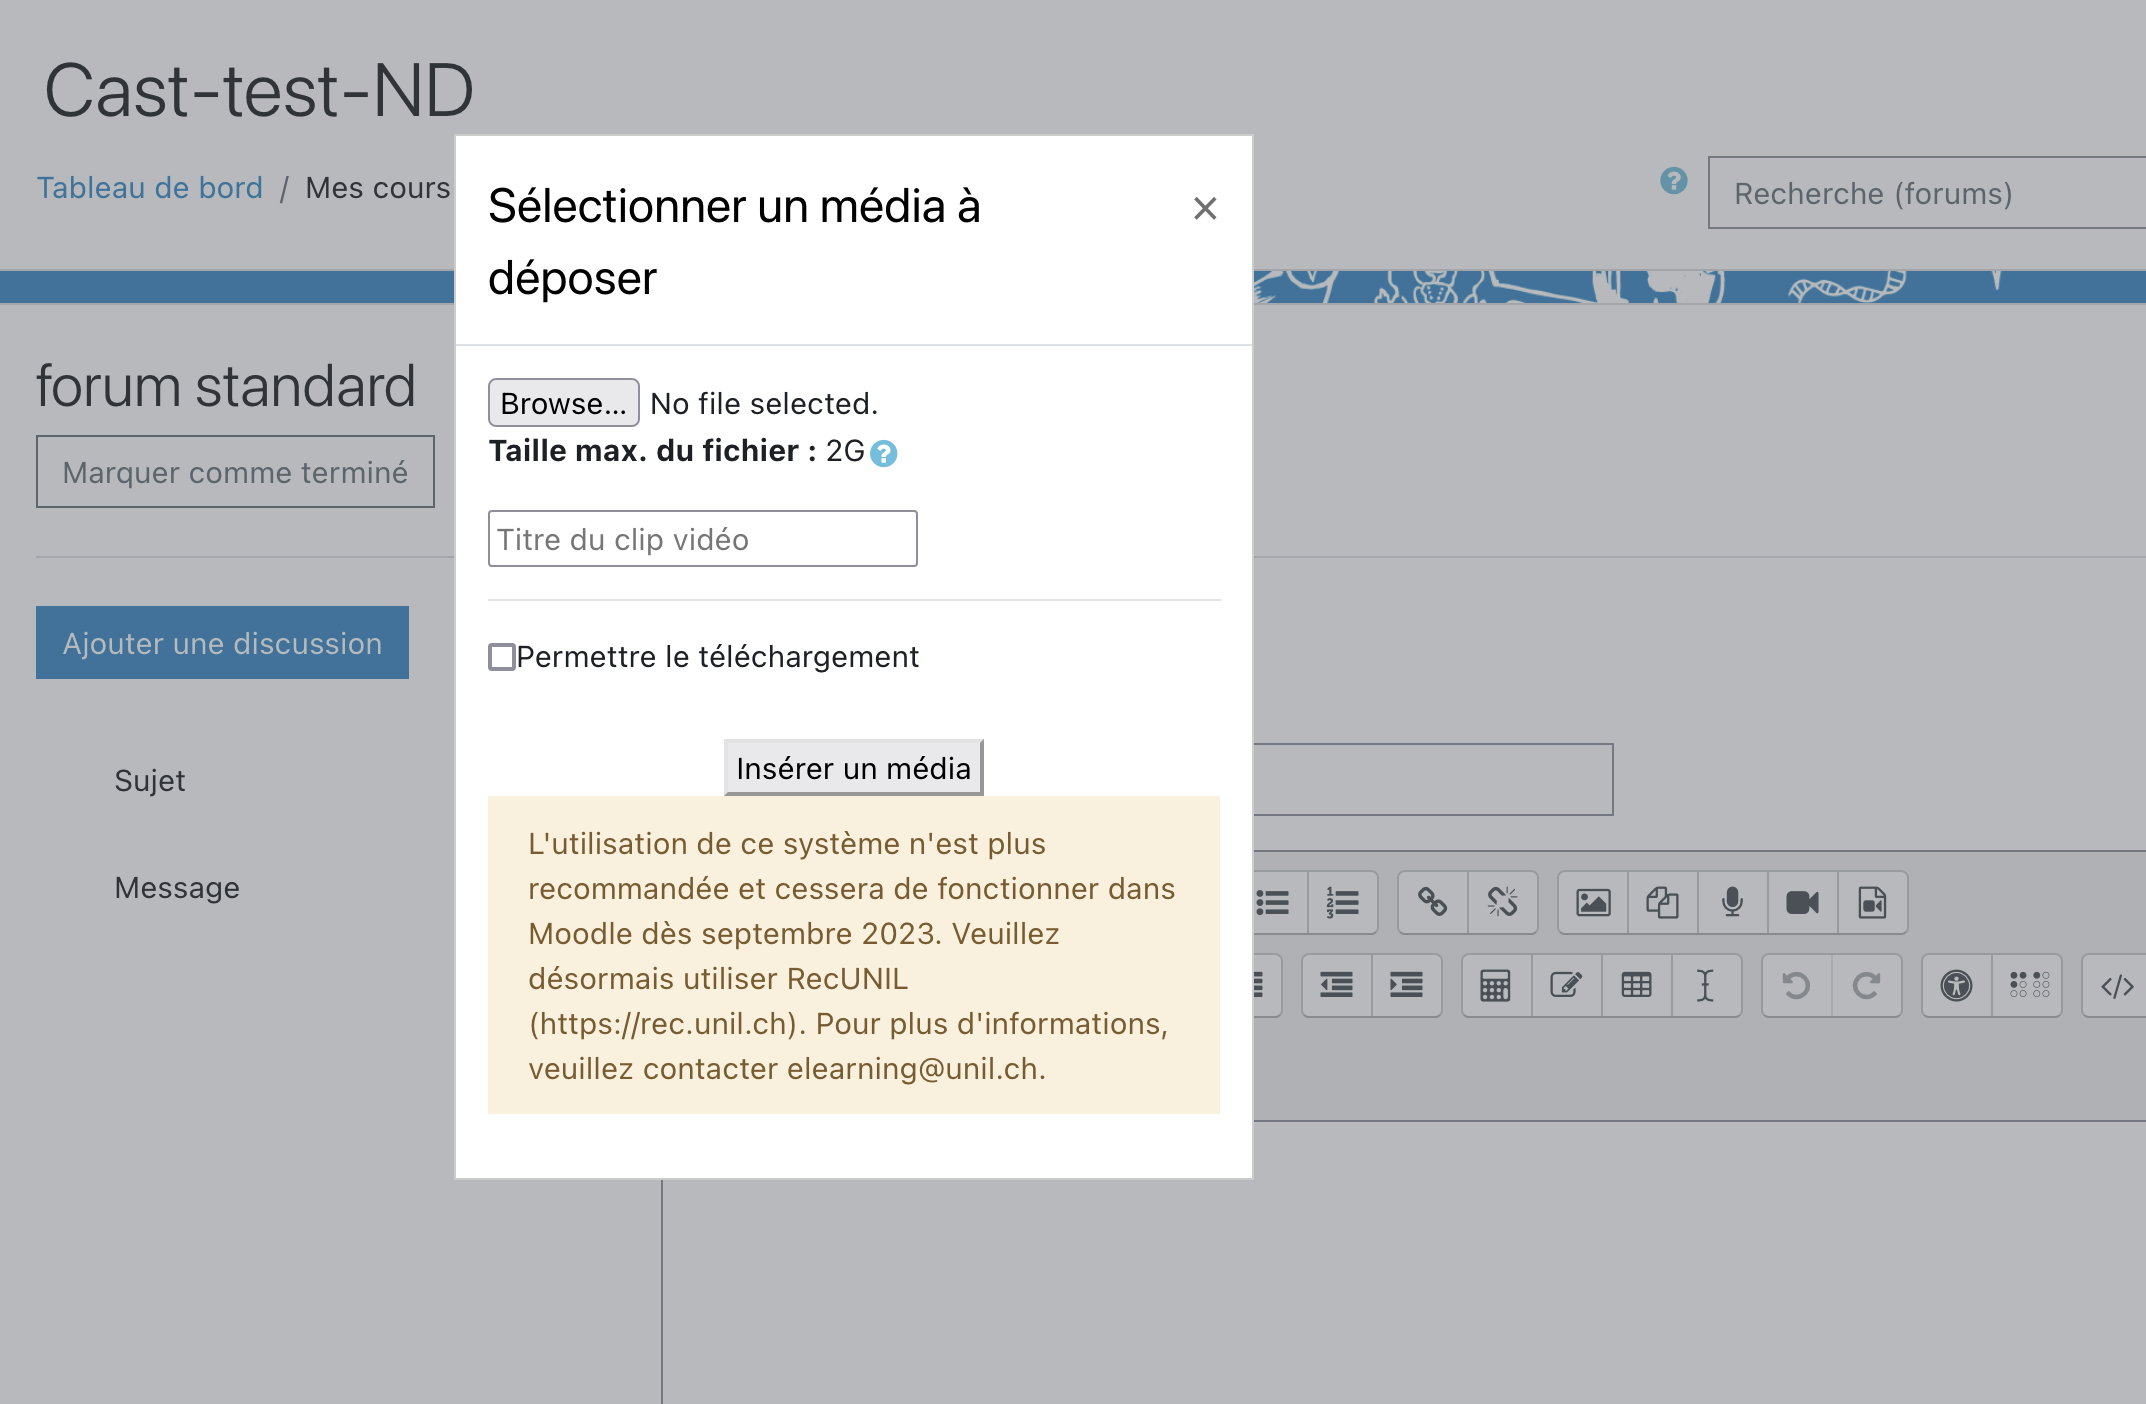Click the unlink broken-chain icon

[x=1502, y=903]
